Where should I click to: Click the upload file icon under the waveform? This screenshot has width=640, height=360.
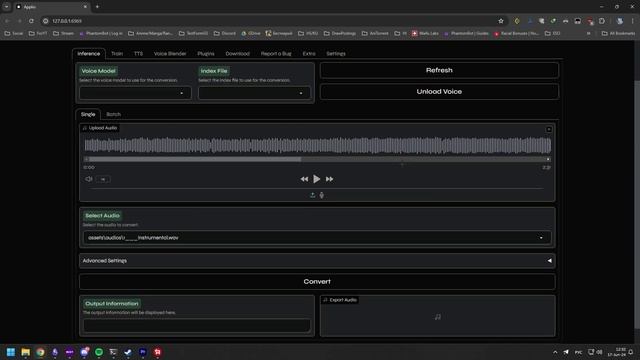coord(312,195)
